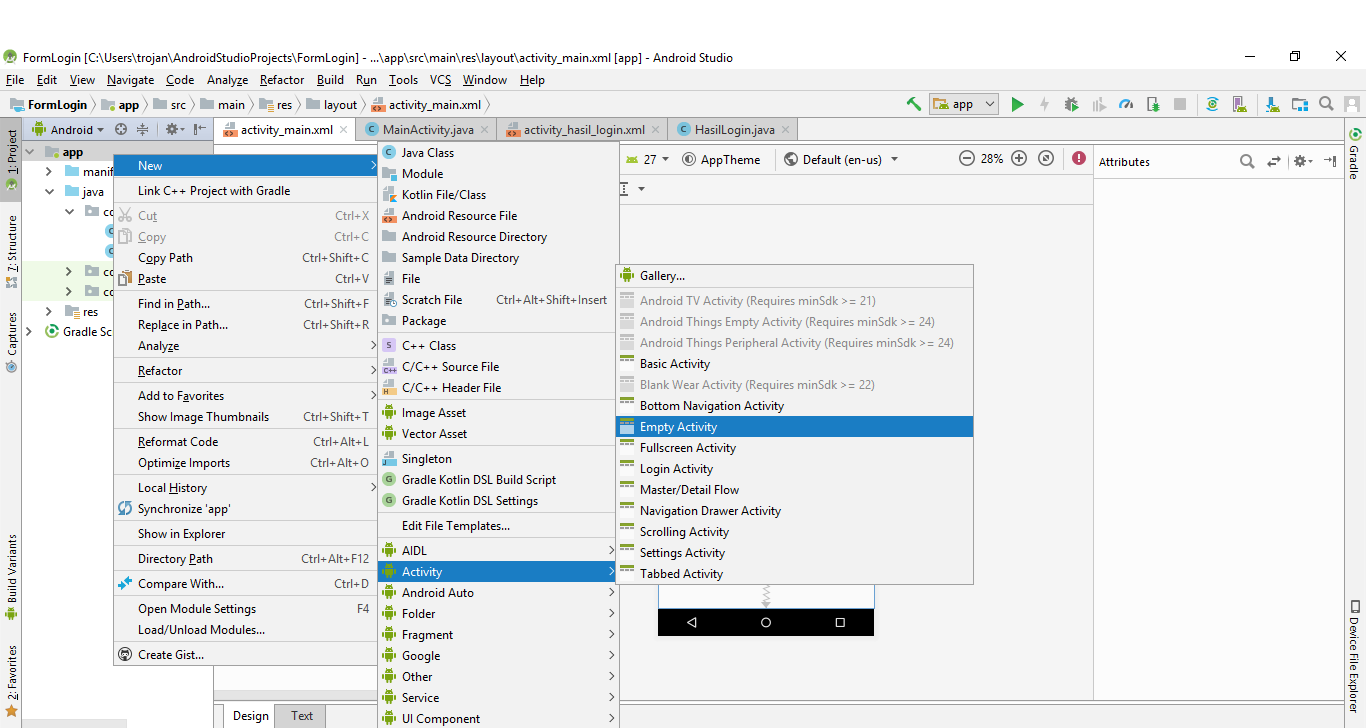Open the Default (en-us) locale dropdown
This screenshot has width=1366, height=728.
pos(840,159)
